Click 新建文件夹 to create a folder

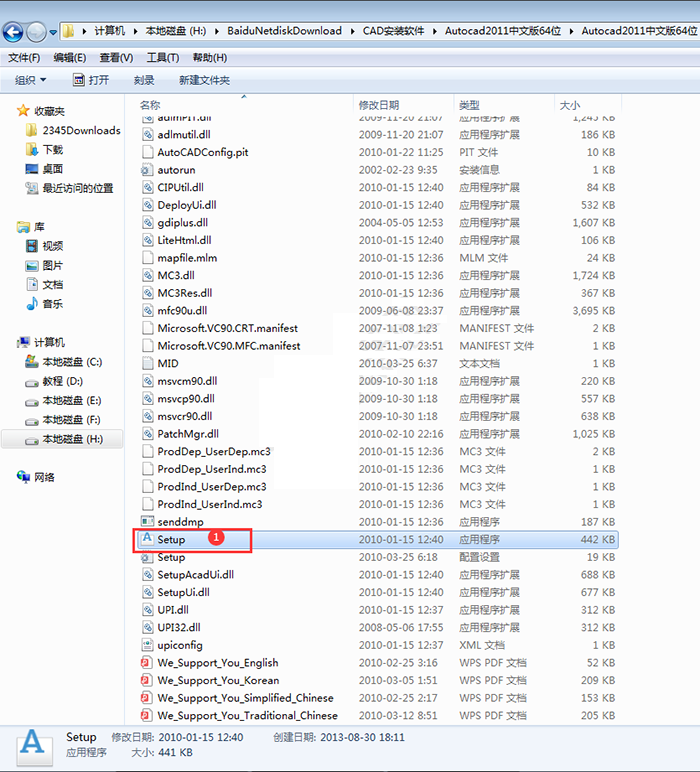[204, 80]
